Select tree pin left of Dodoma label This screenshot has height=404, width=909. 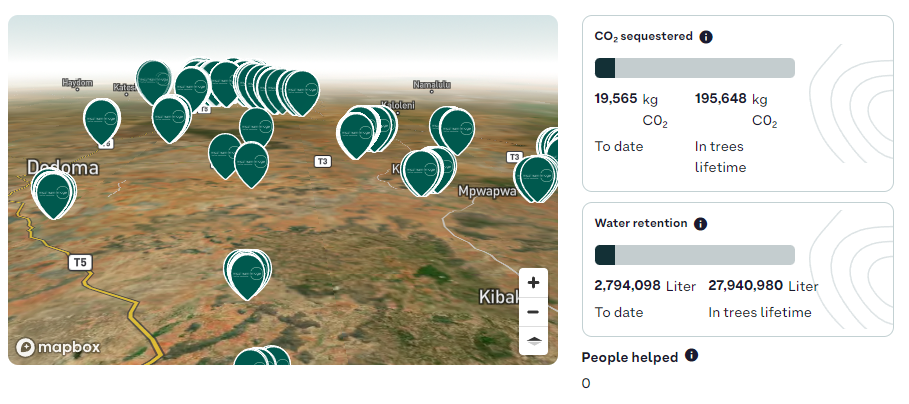click(53, 194)
